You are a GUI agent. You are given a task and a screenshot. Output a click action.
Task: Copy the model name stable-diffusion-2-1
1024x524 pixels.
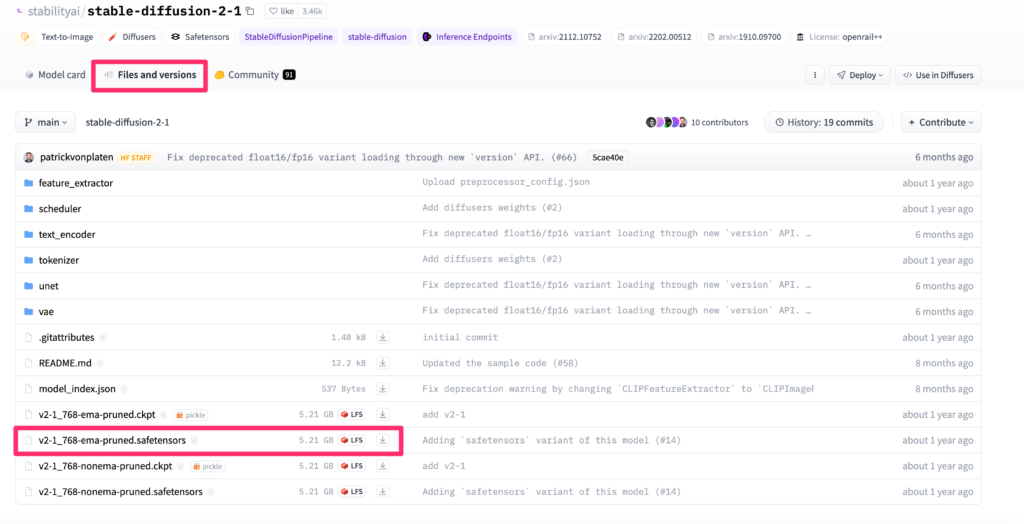tap(249, 12)
